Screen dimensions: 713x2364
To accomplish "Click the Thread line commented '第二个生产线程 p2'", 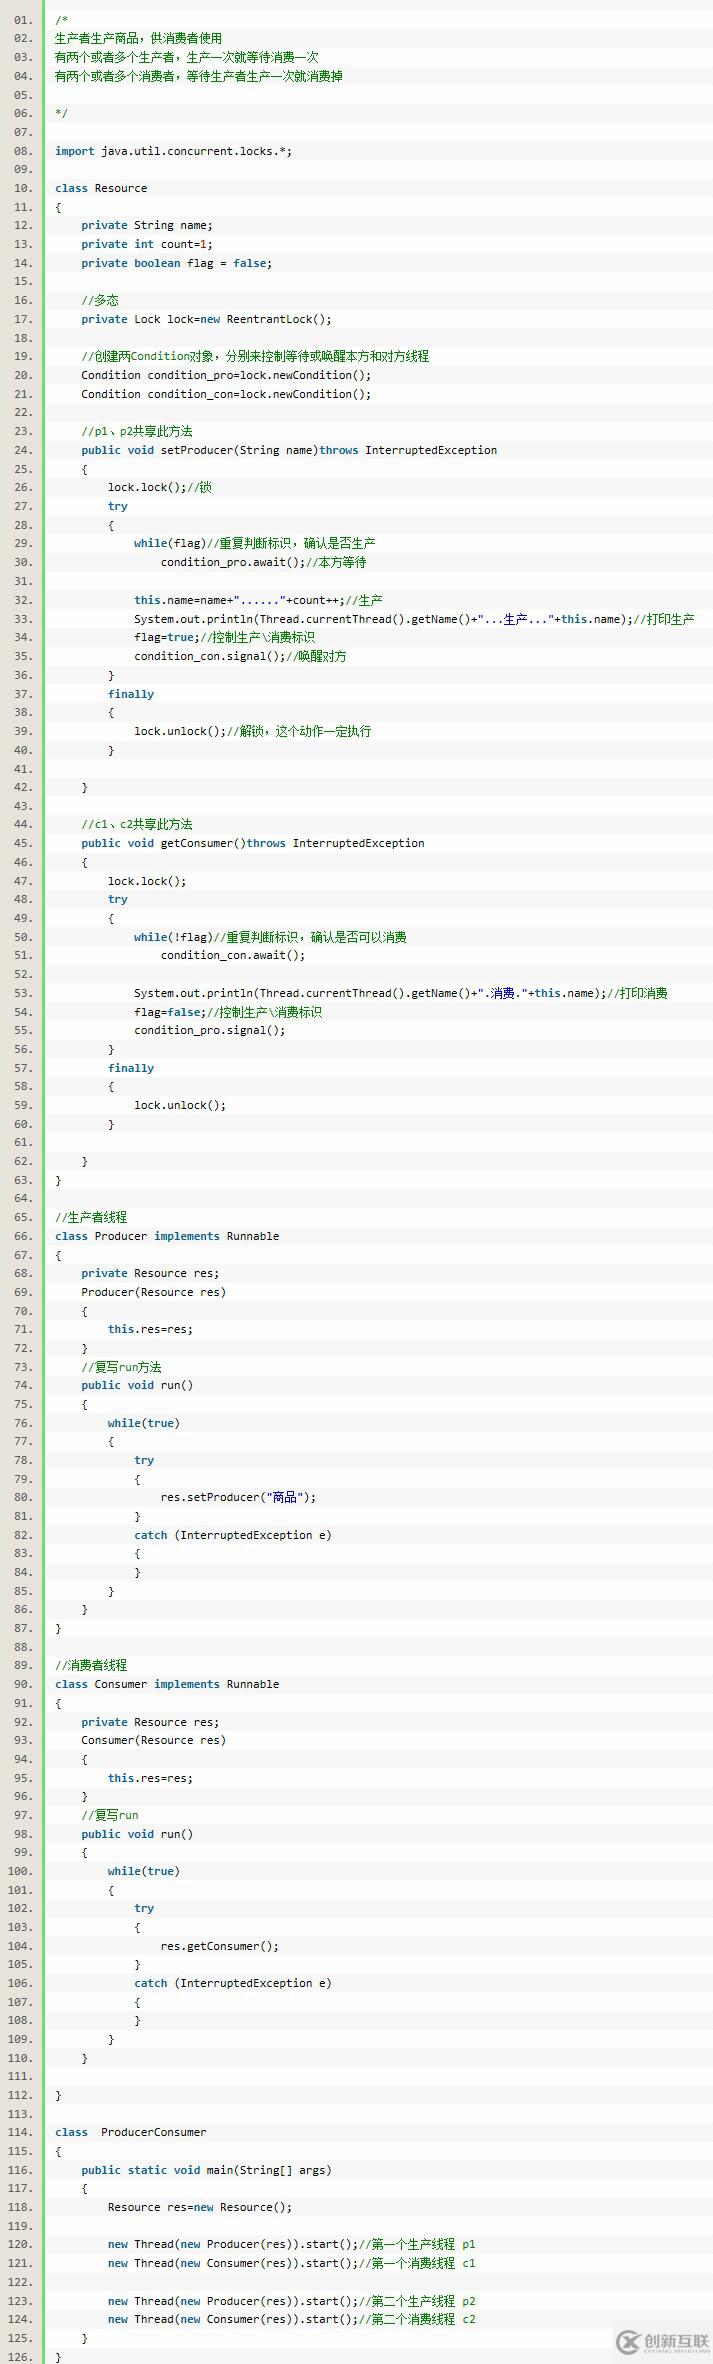I will pos(292,2301).
